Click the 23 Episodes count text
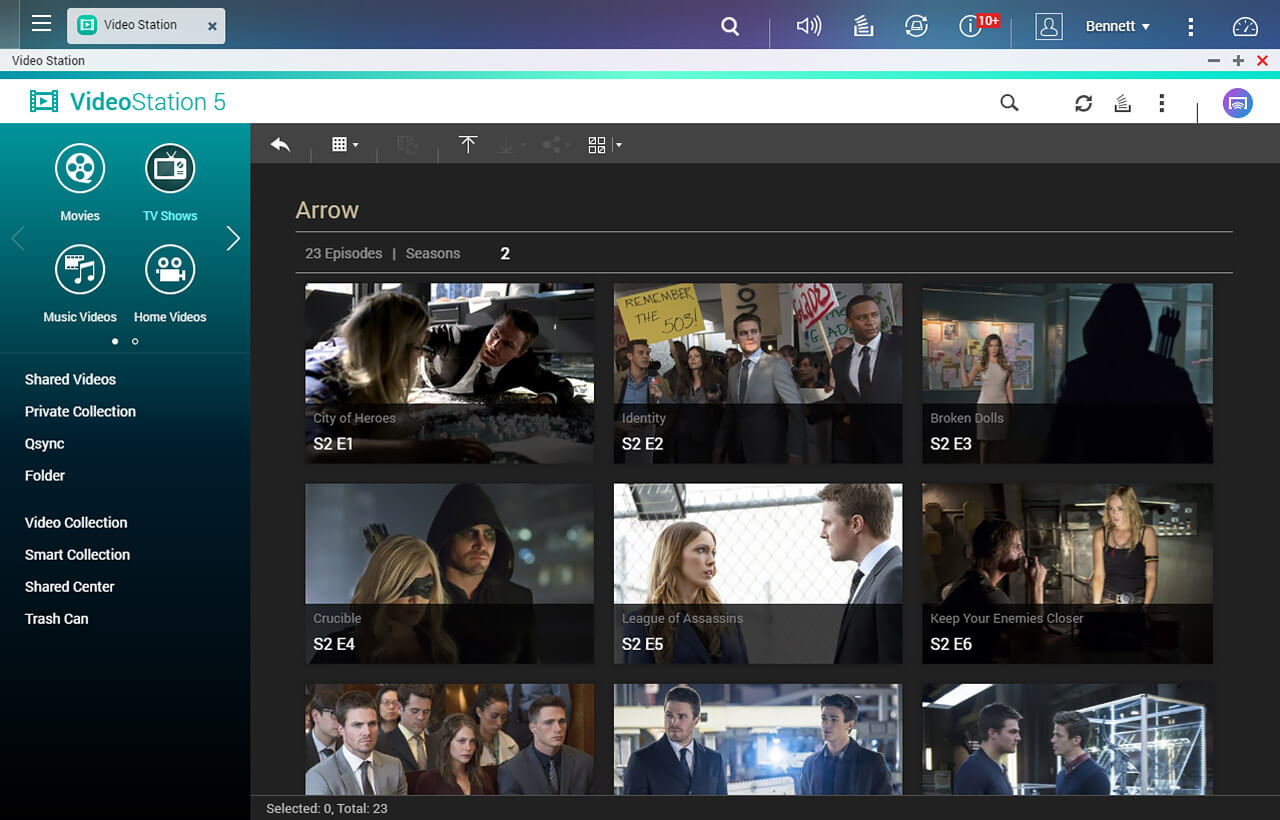The width and height of the screenshot is (1280, 820). pyautogui.click(x=343, y=253)
